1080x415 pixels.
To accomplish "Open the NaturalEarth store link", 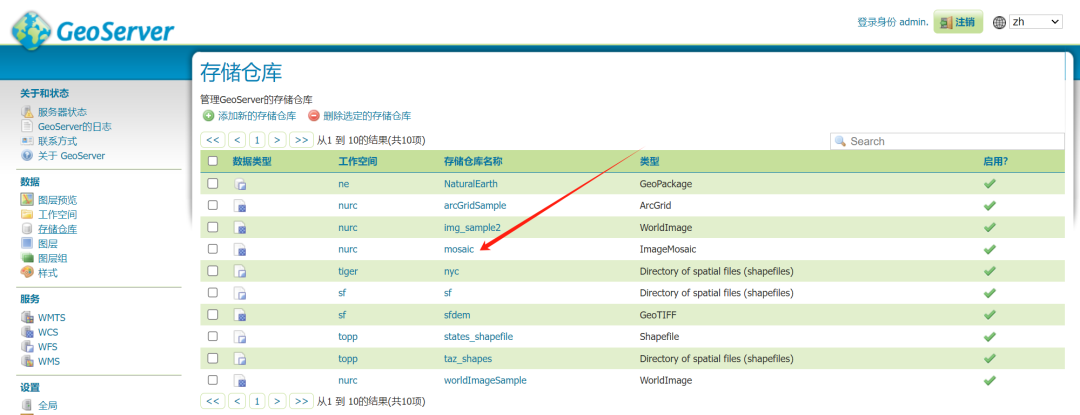I will click(470, 184).
